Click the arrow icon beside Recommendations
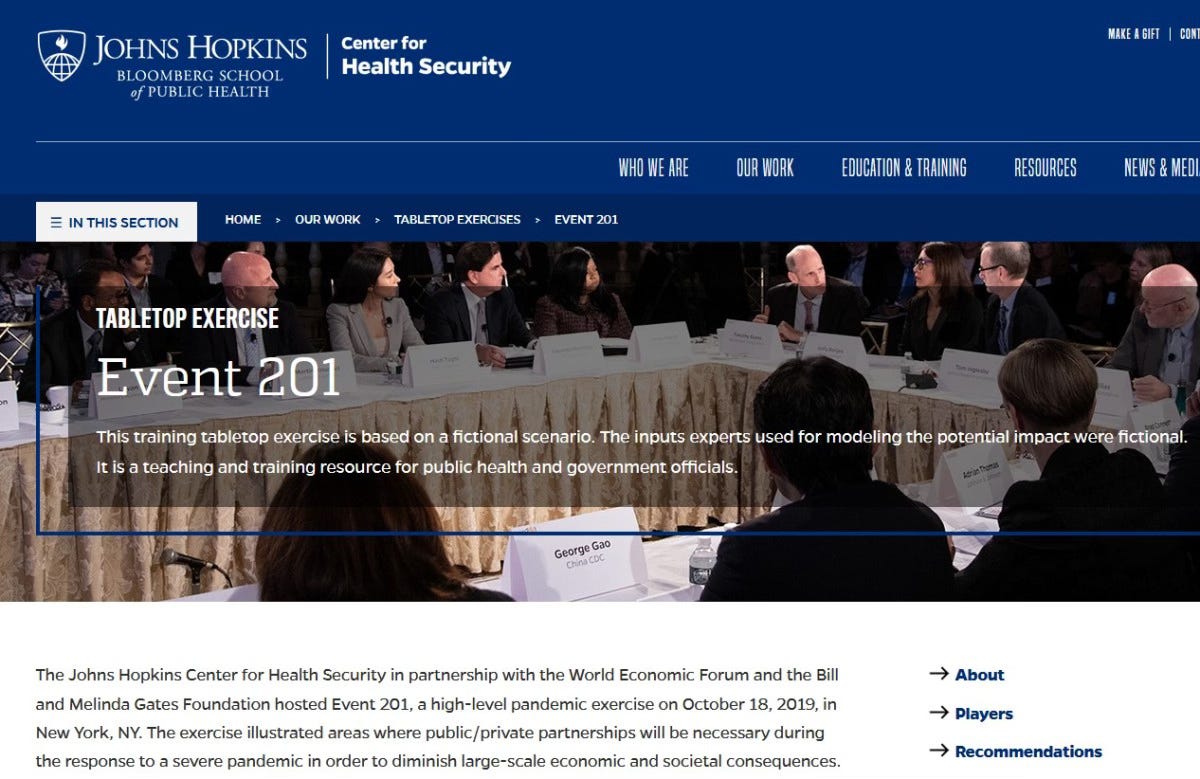This screenshot has width=1200, height=779. tap(938, 751)
